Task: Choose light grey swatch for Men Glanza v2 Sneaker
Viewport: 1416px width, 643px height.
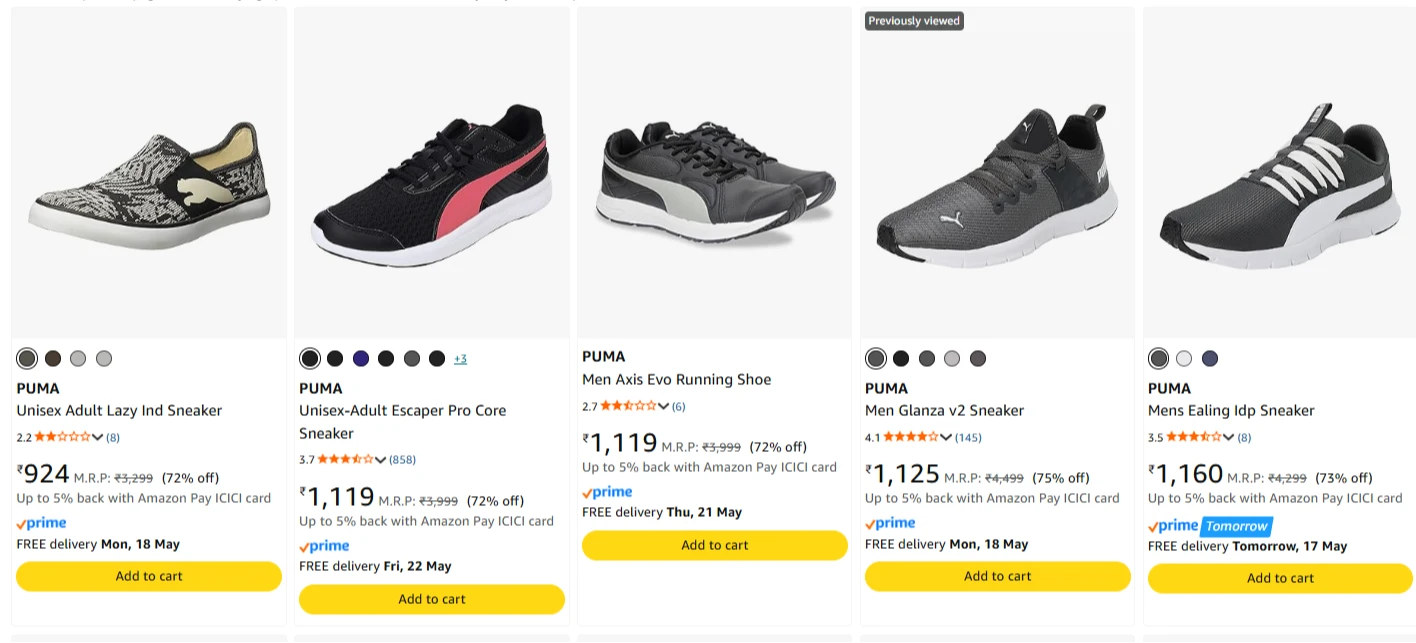Action: (x=952, y=358)
